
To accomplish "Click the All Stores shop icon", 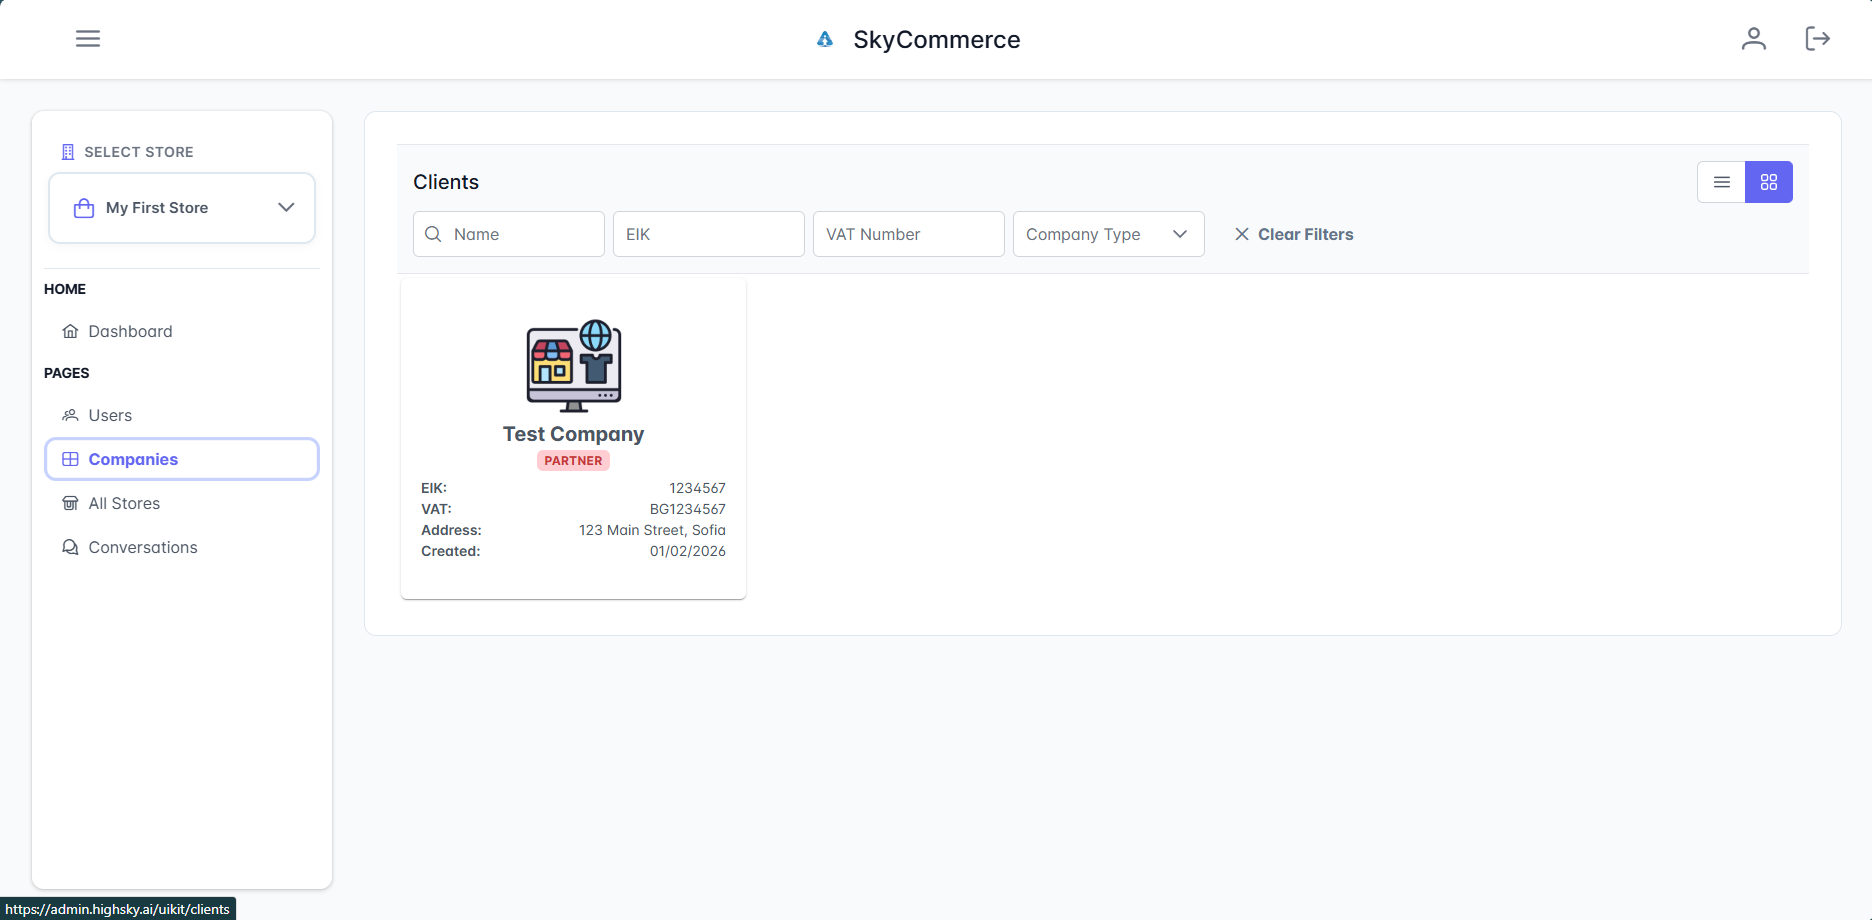I will (70, 503).
